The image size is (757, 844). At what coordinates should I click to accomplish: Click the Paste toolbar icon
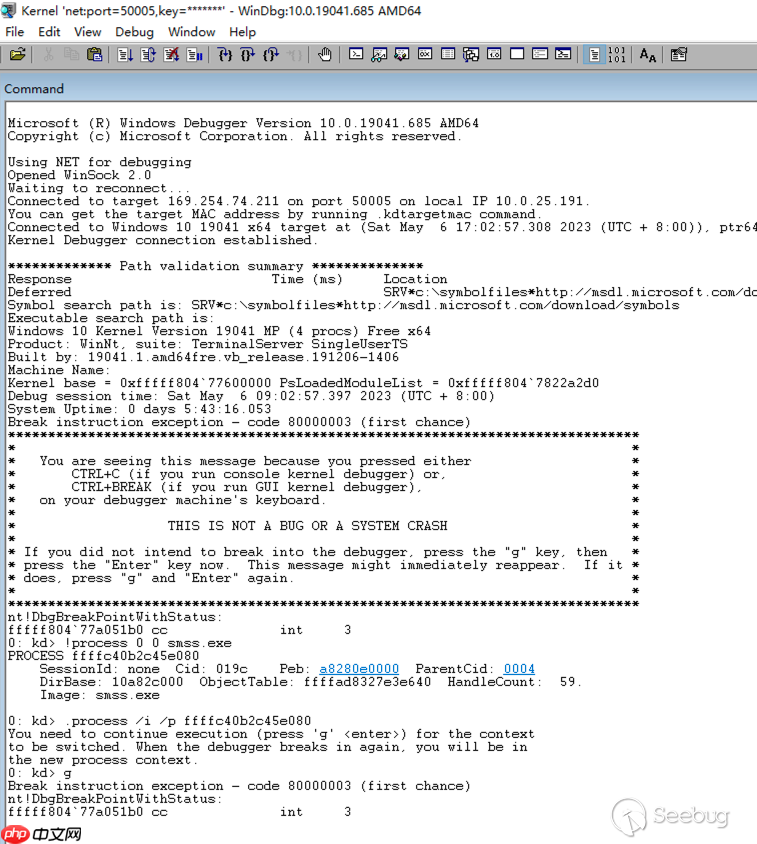(x=94, y=54)
